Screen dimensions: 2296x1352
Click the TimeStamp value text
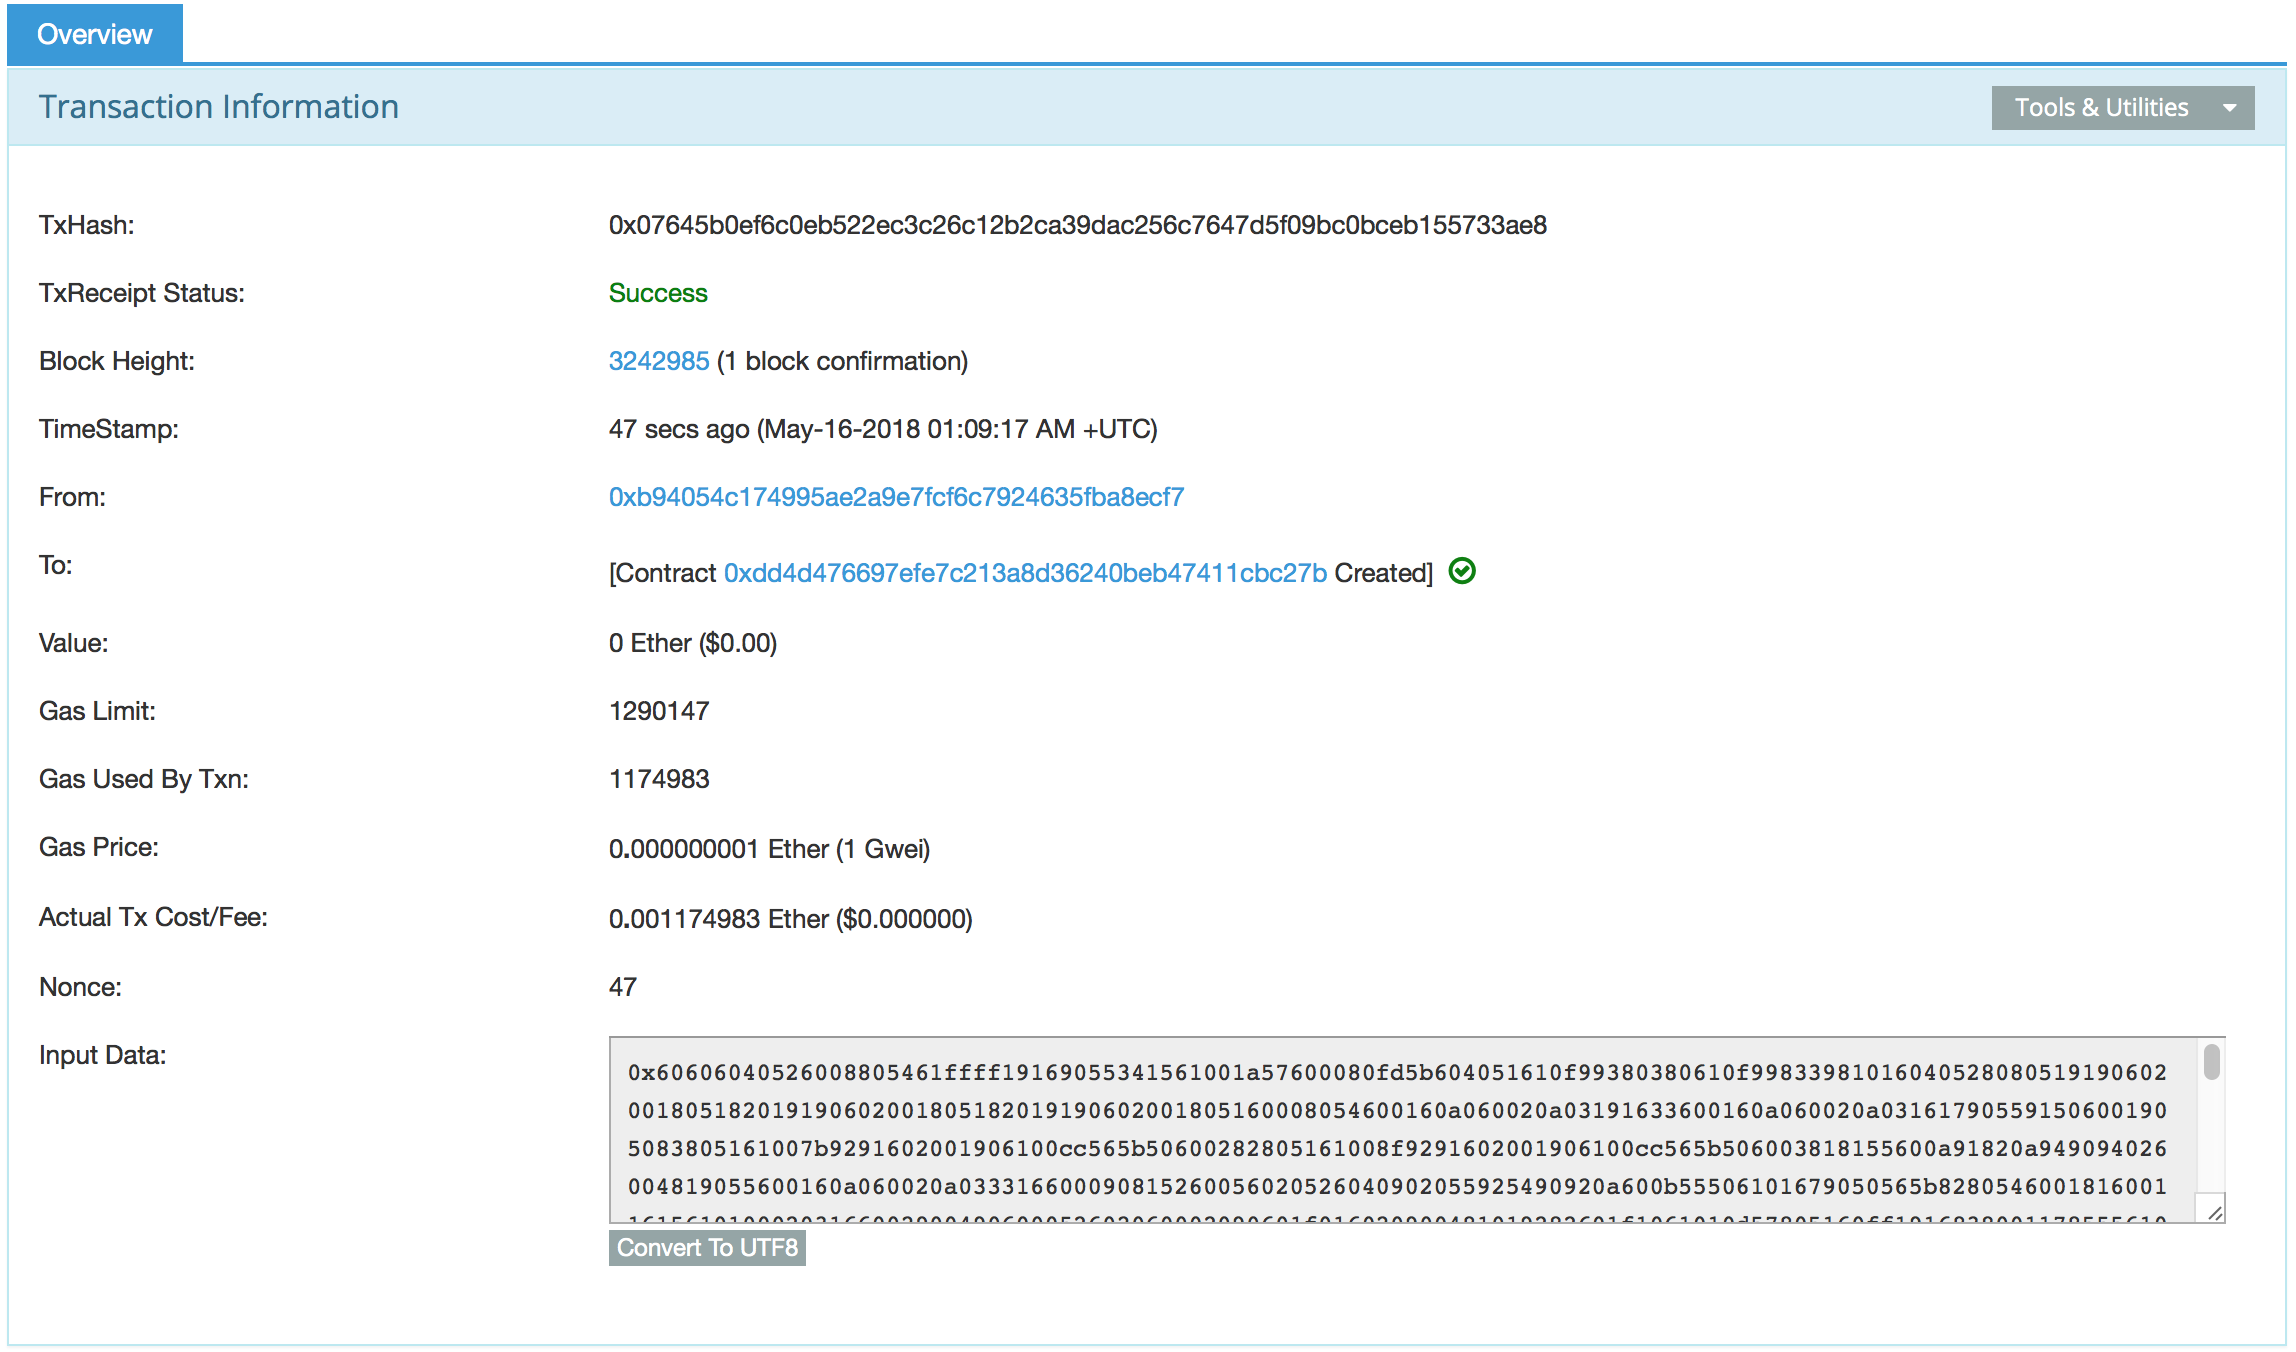point(882,429)
